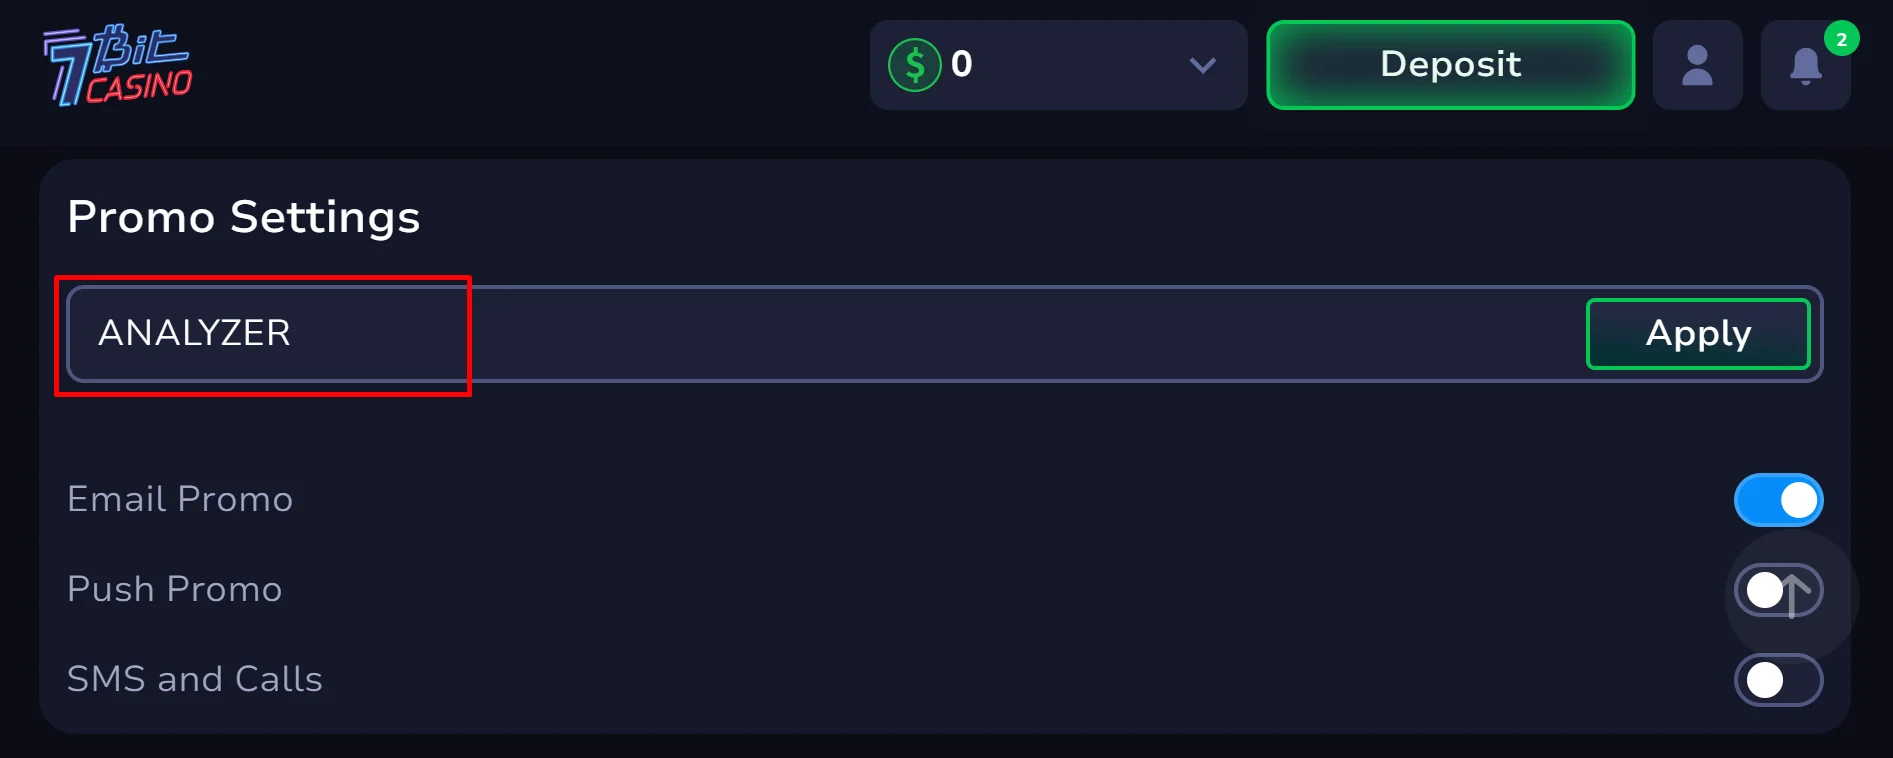Image resolution: width=1893 pixels, height=758 pixels.
Task: Click the blank area of the promo field left of Apply
Action: pos(1000,334)
